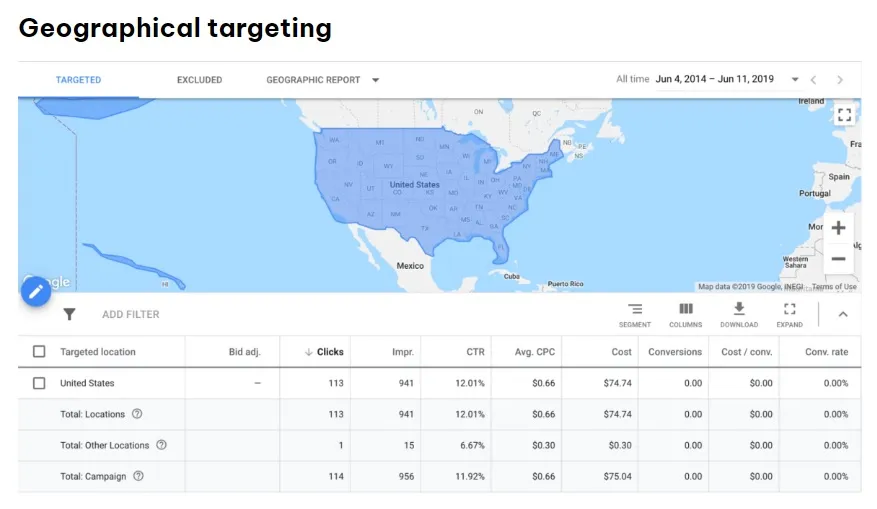Click the filter funnel icon
Image resolution: width=877 pixels, height=509 pixels.
[69, 314]
